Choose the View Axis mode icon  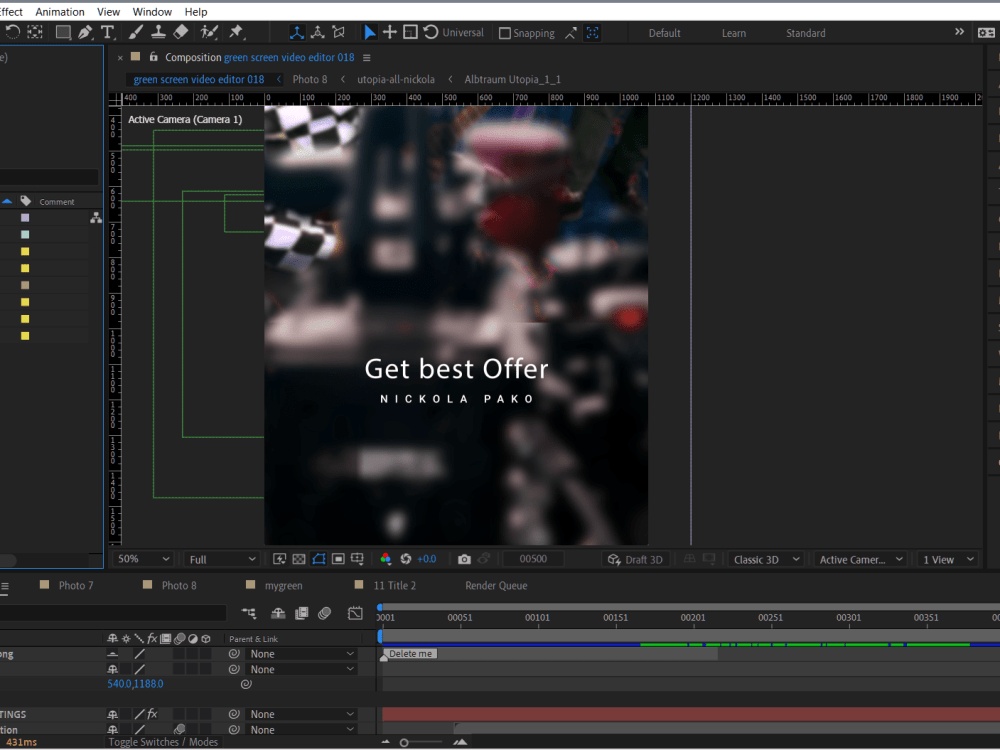pos(339,33)
